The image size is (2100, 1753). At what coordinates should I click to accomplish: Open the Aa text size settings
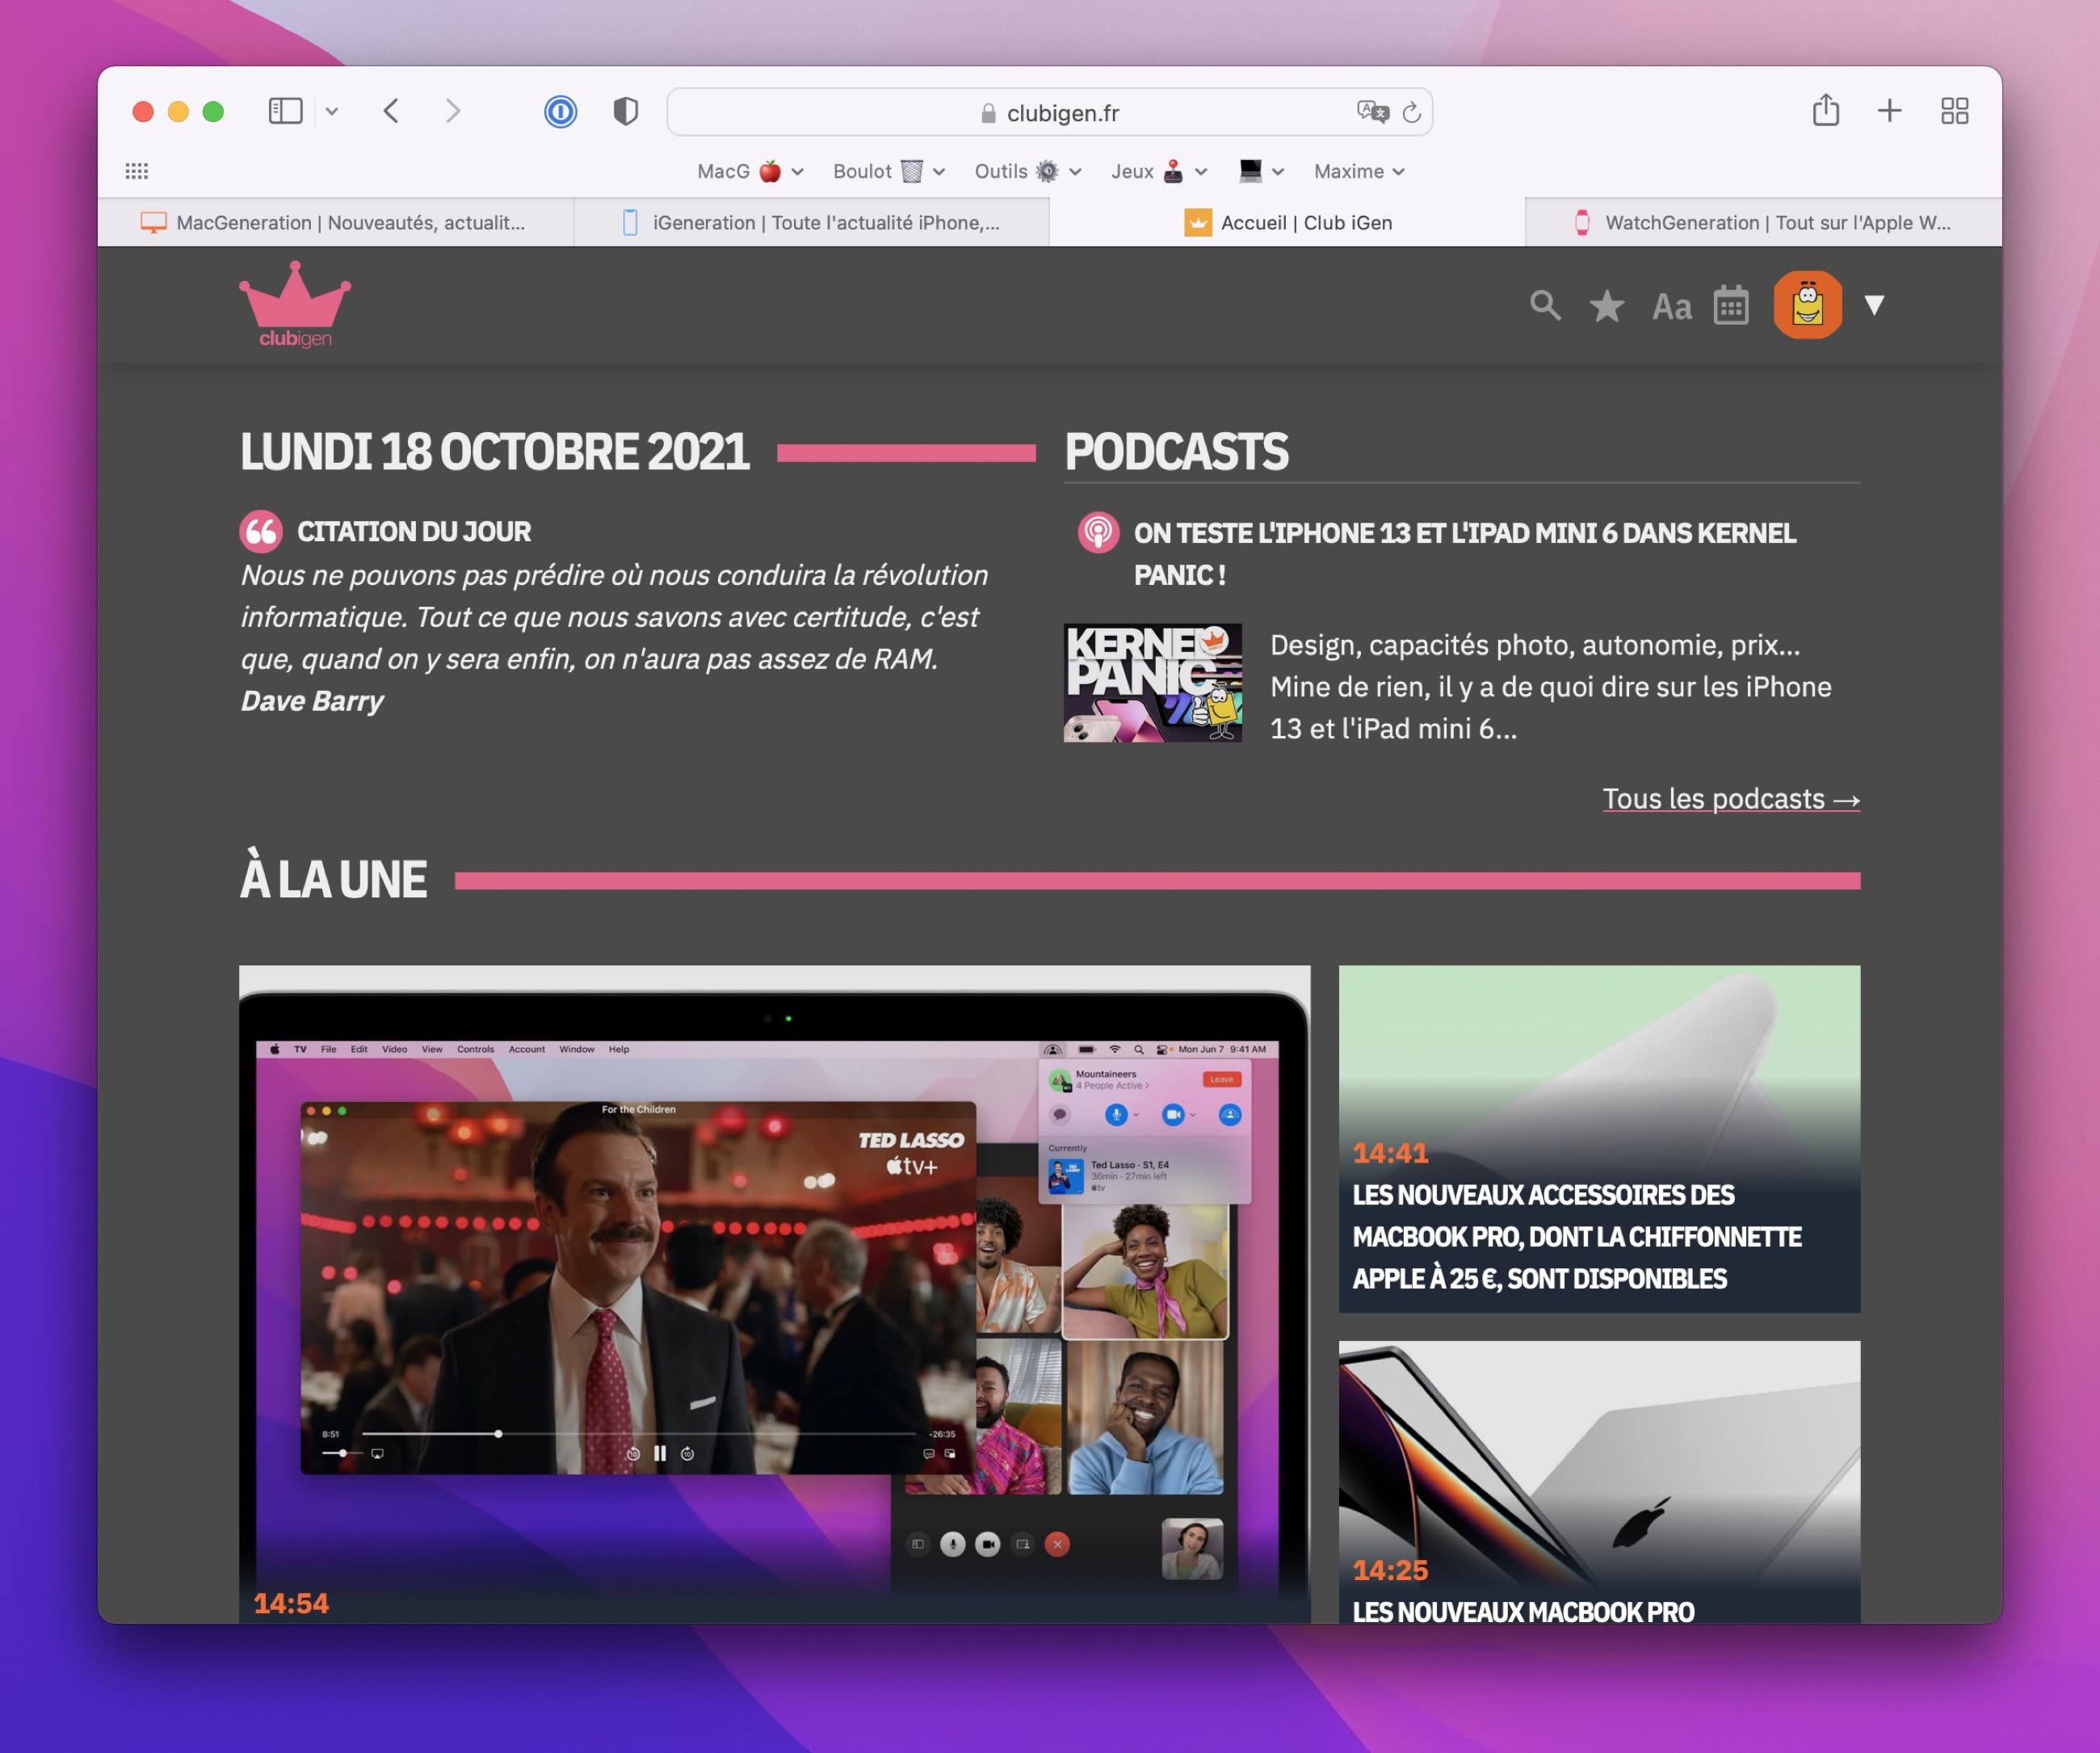pyautogui.click(x=1671, y=306)
